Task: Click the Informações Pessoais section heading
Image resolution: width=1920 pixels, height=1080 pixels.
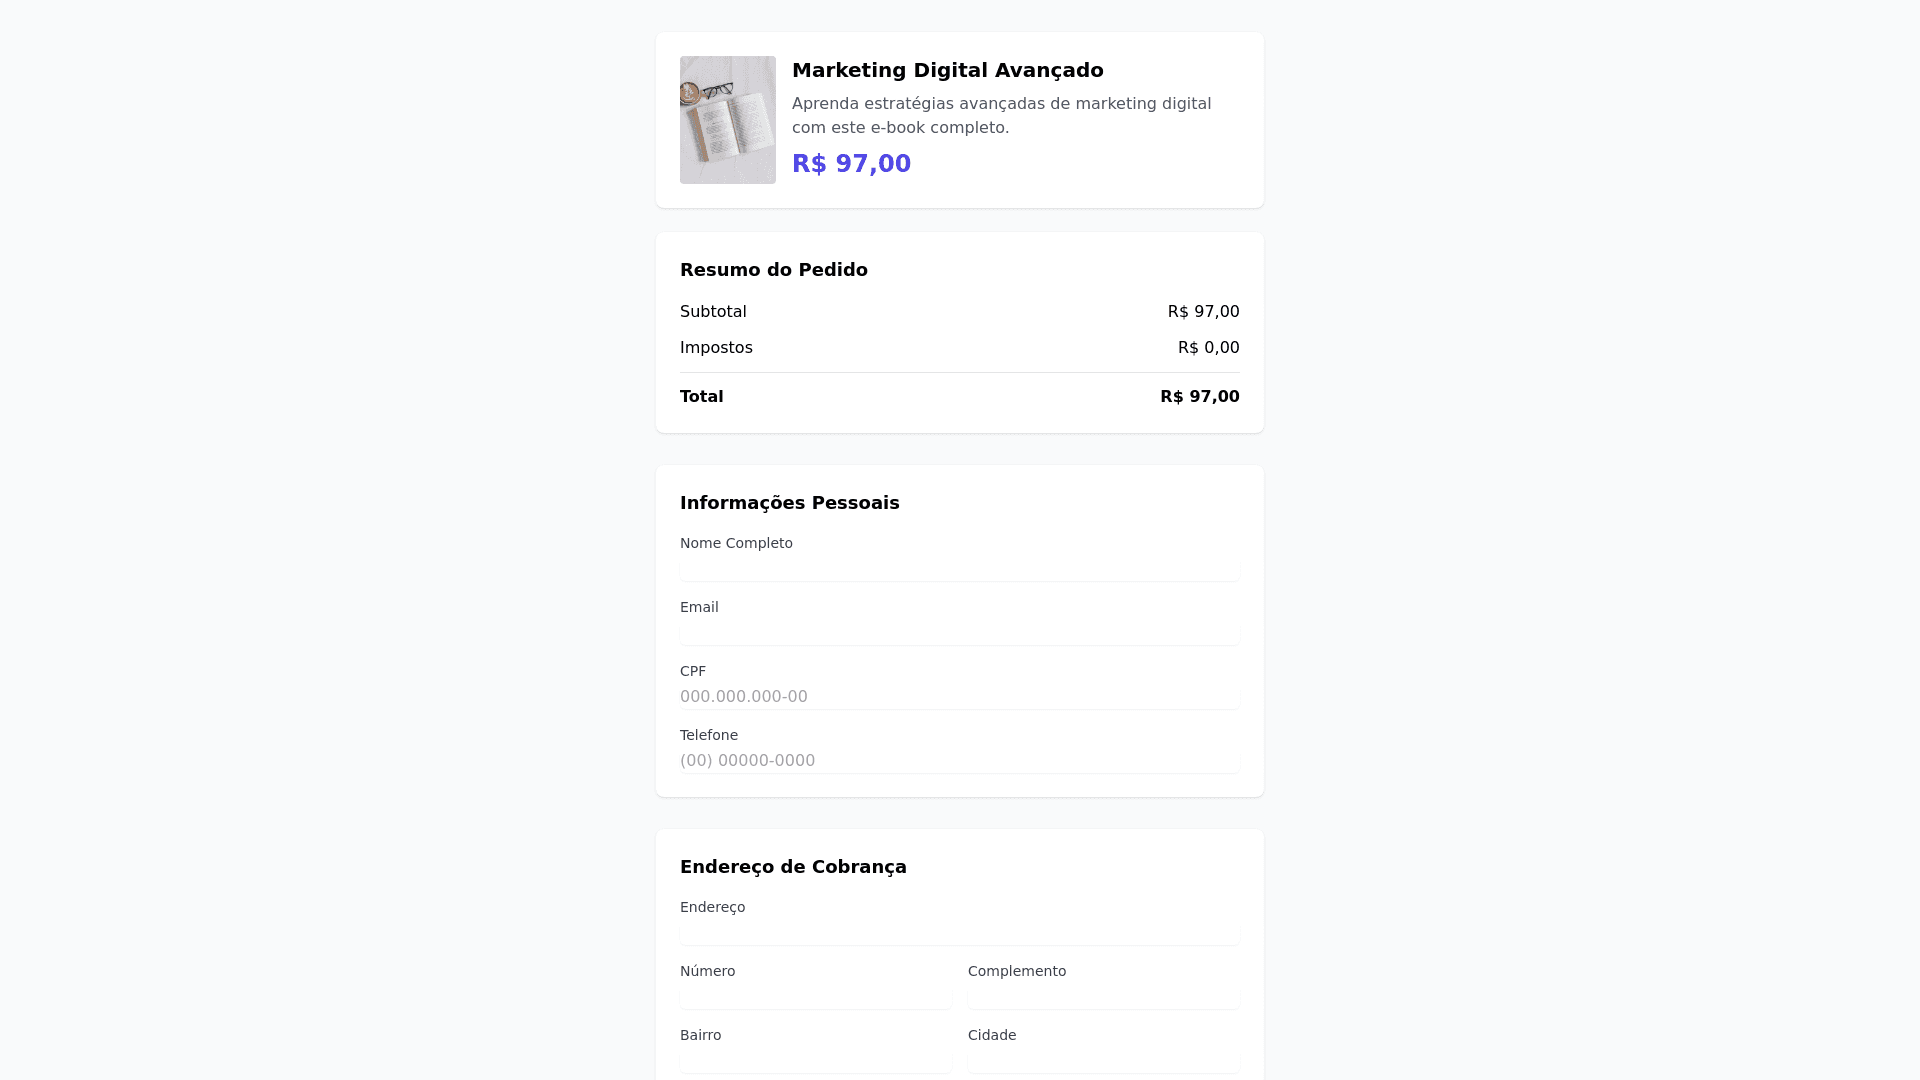Action: [789, 503]
